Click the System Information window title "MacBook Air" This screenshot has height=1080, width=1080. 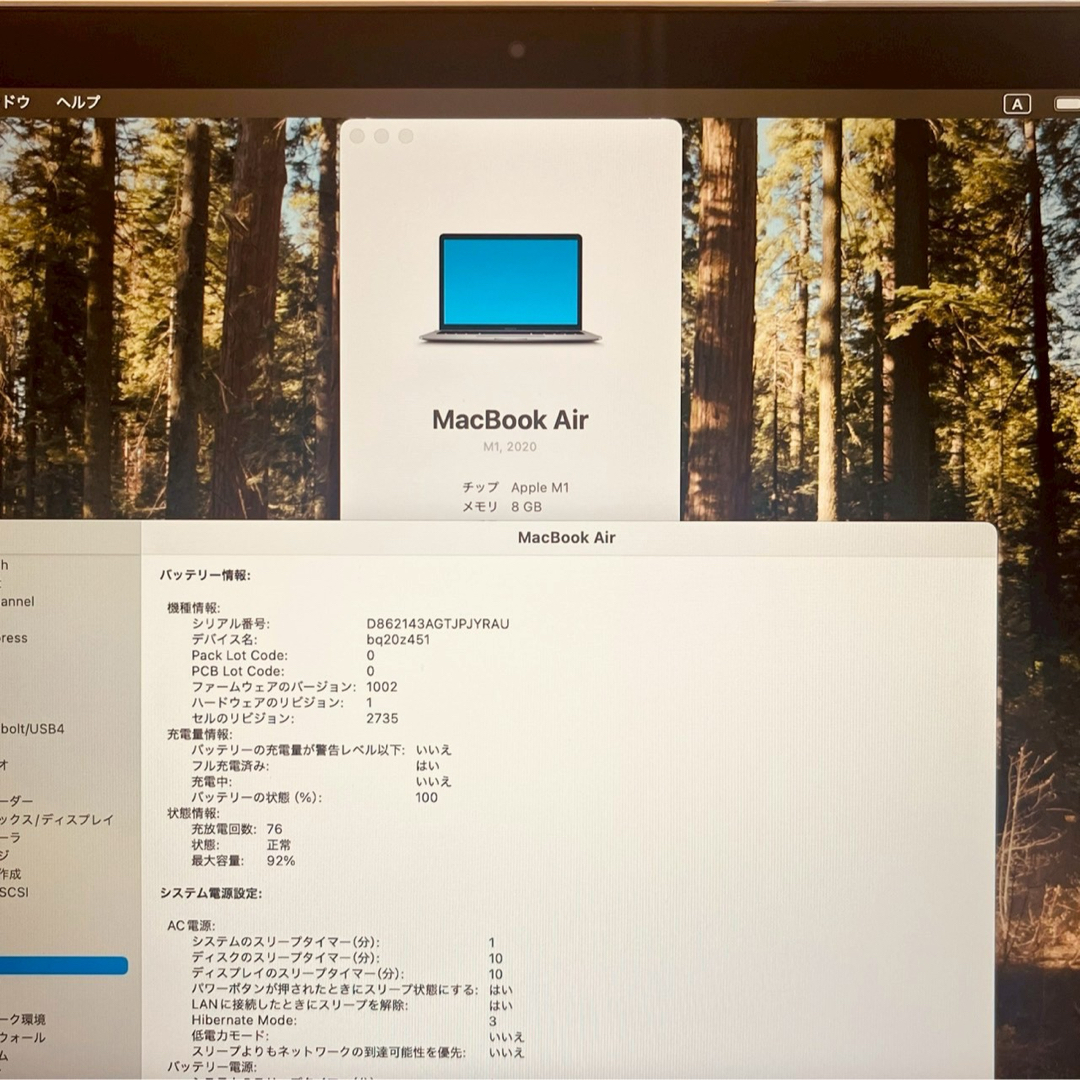[566, 538]
